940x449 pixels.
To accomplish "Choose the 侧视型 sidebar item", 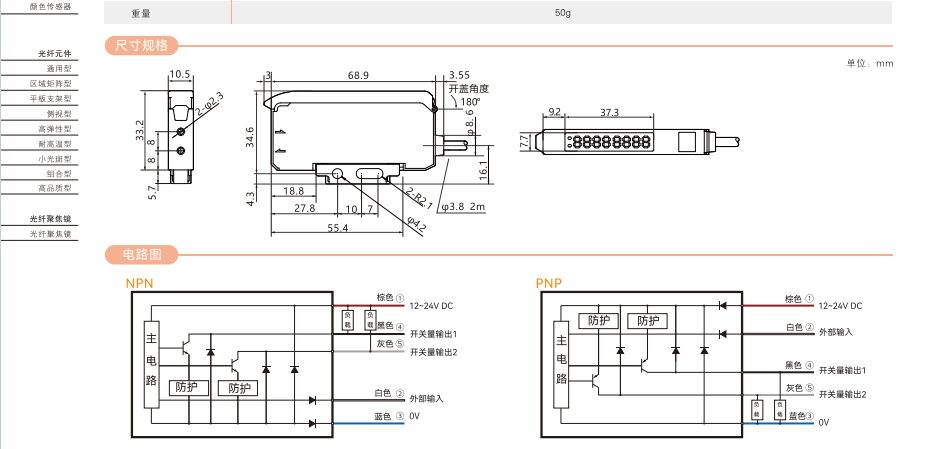I will pyautogui.click(x=60, y=114).
